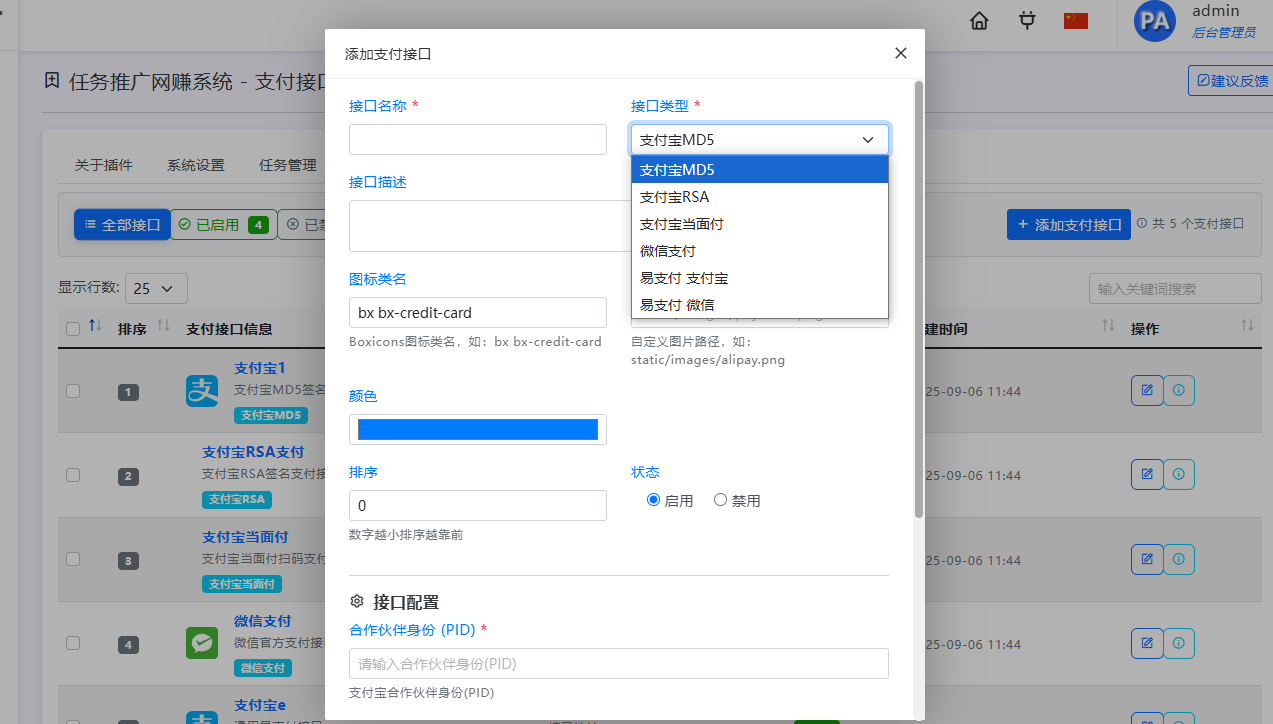Switch language via the Chinese flag icon

click(x=1074, y=20)
